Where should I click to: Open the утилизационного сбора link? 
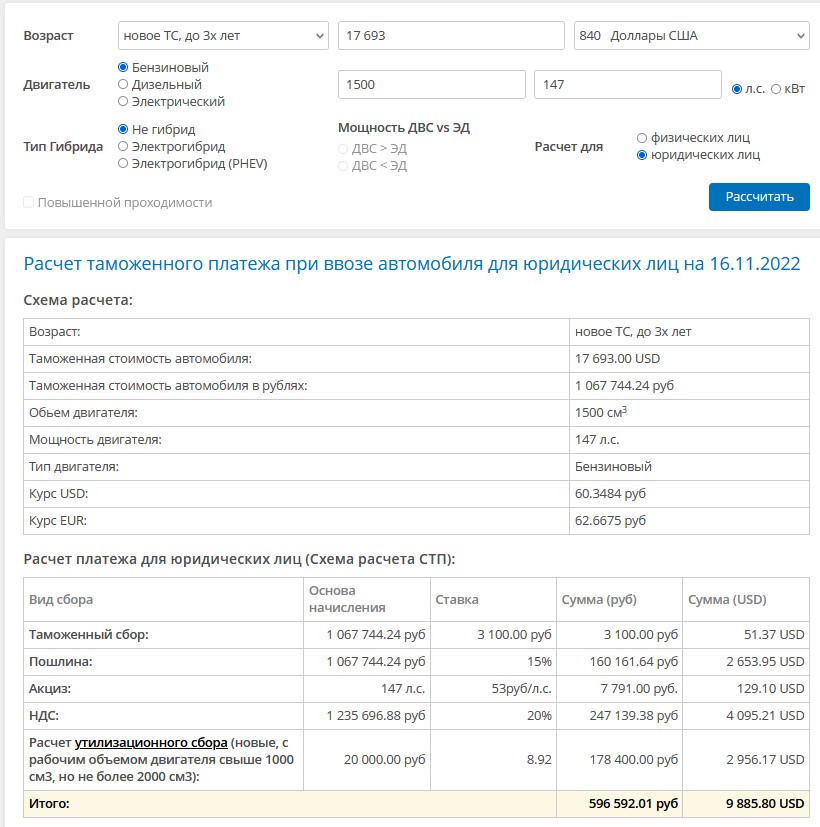[x=151, y=743]
